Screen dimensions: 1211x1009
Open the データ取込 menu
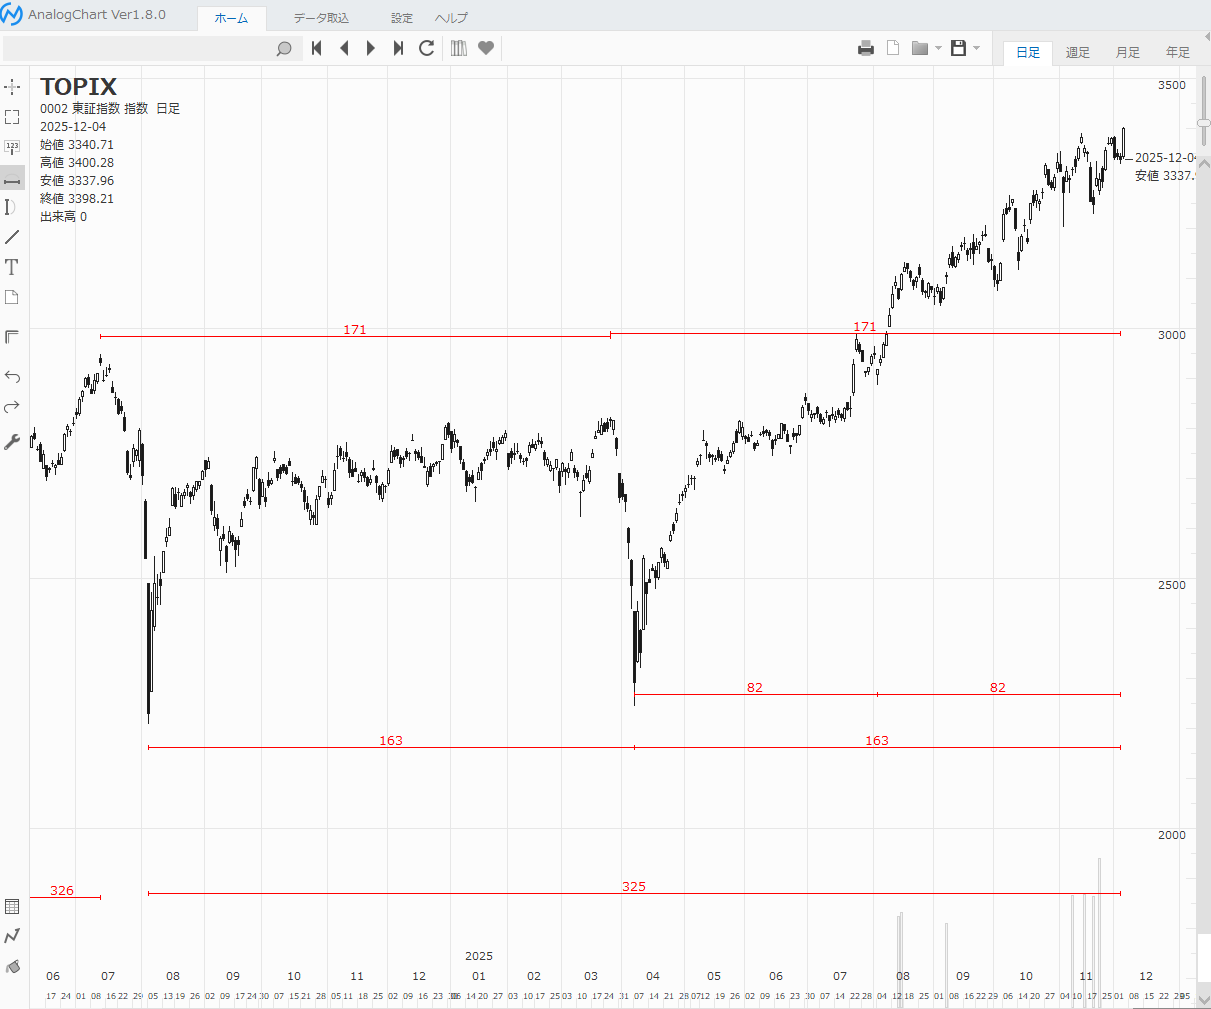321,18
